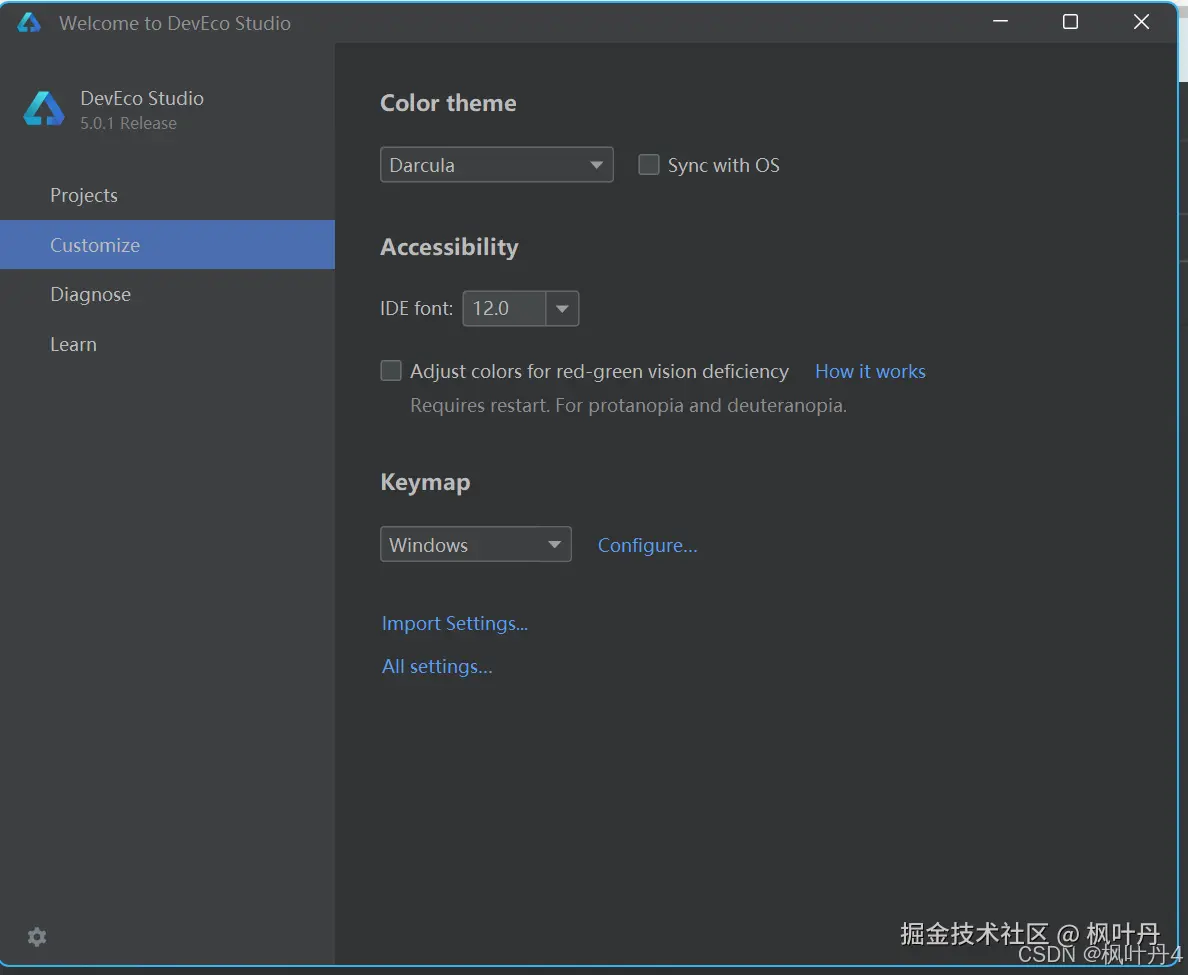Open the Import Settings... link

point(455,623)
